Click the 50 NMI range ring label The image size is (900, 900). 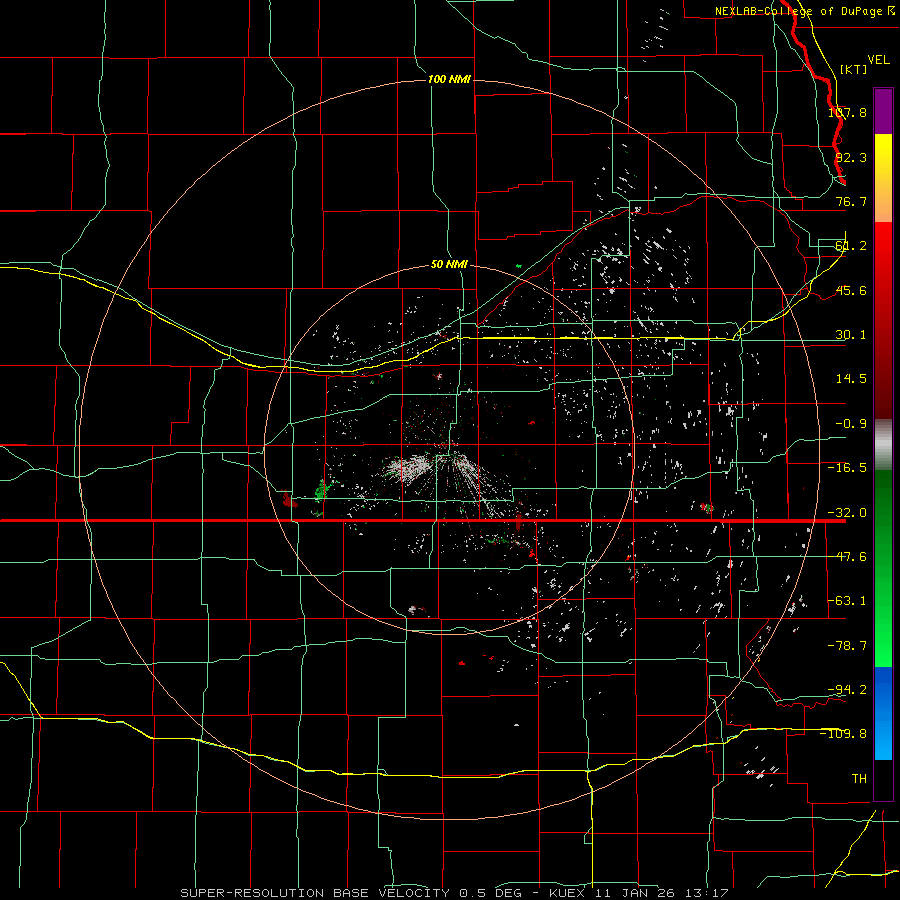(449, 265)
